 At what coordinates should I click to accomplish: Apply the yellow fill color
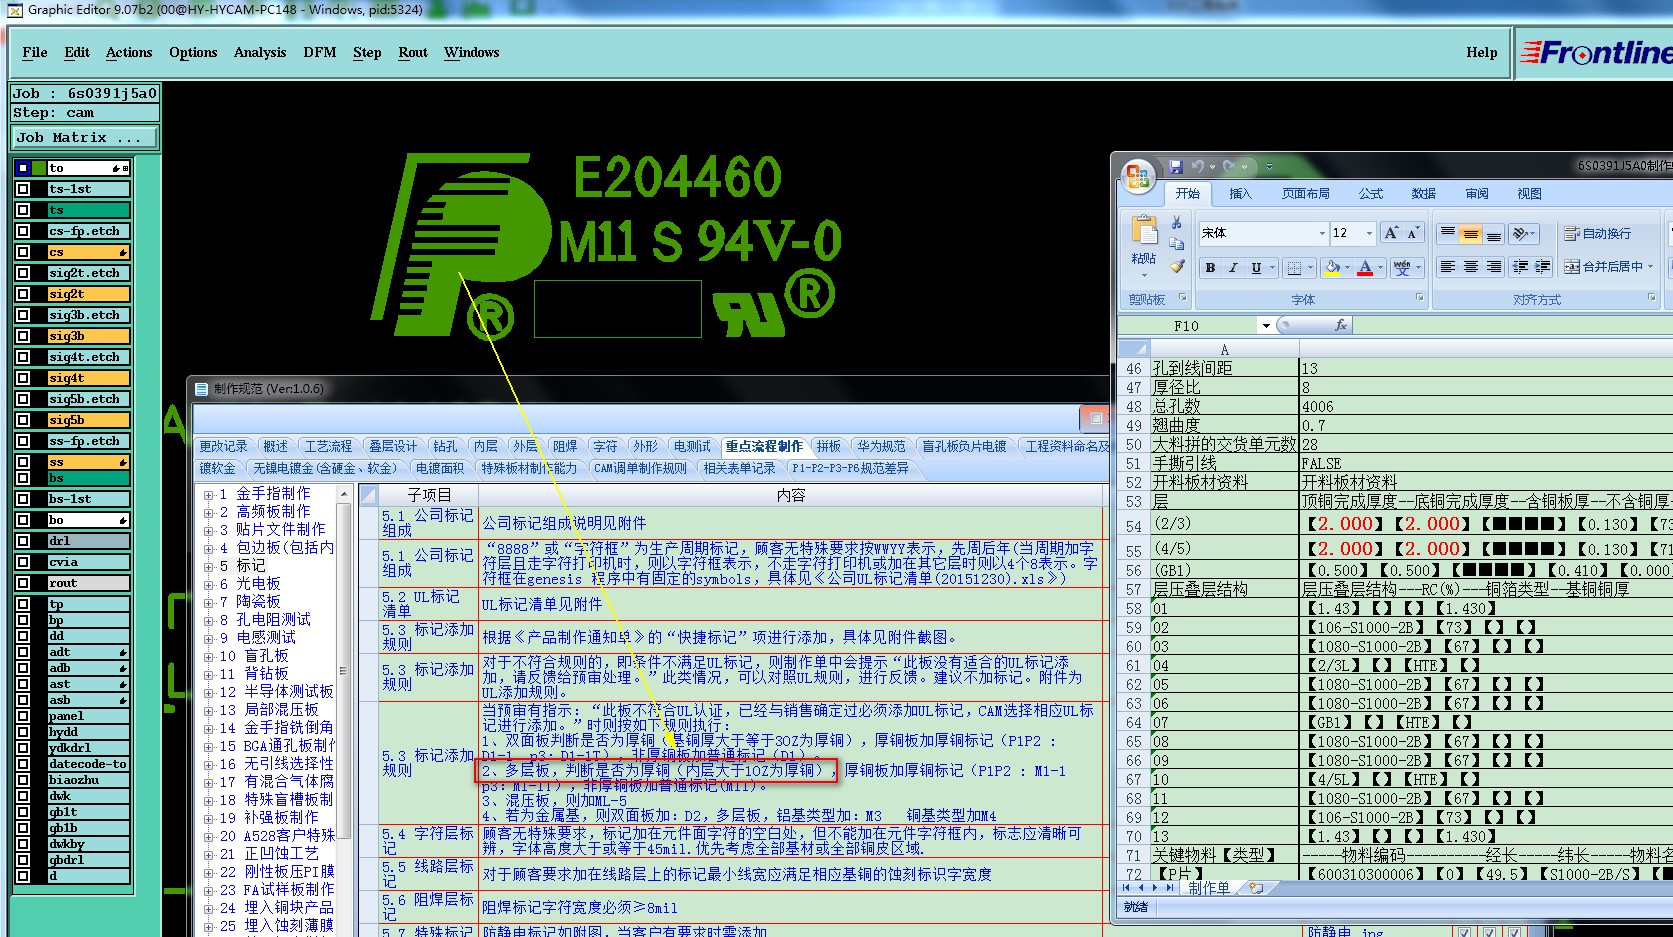[1332, 268]
